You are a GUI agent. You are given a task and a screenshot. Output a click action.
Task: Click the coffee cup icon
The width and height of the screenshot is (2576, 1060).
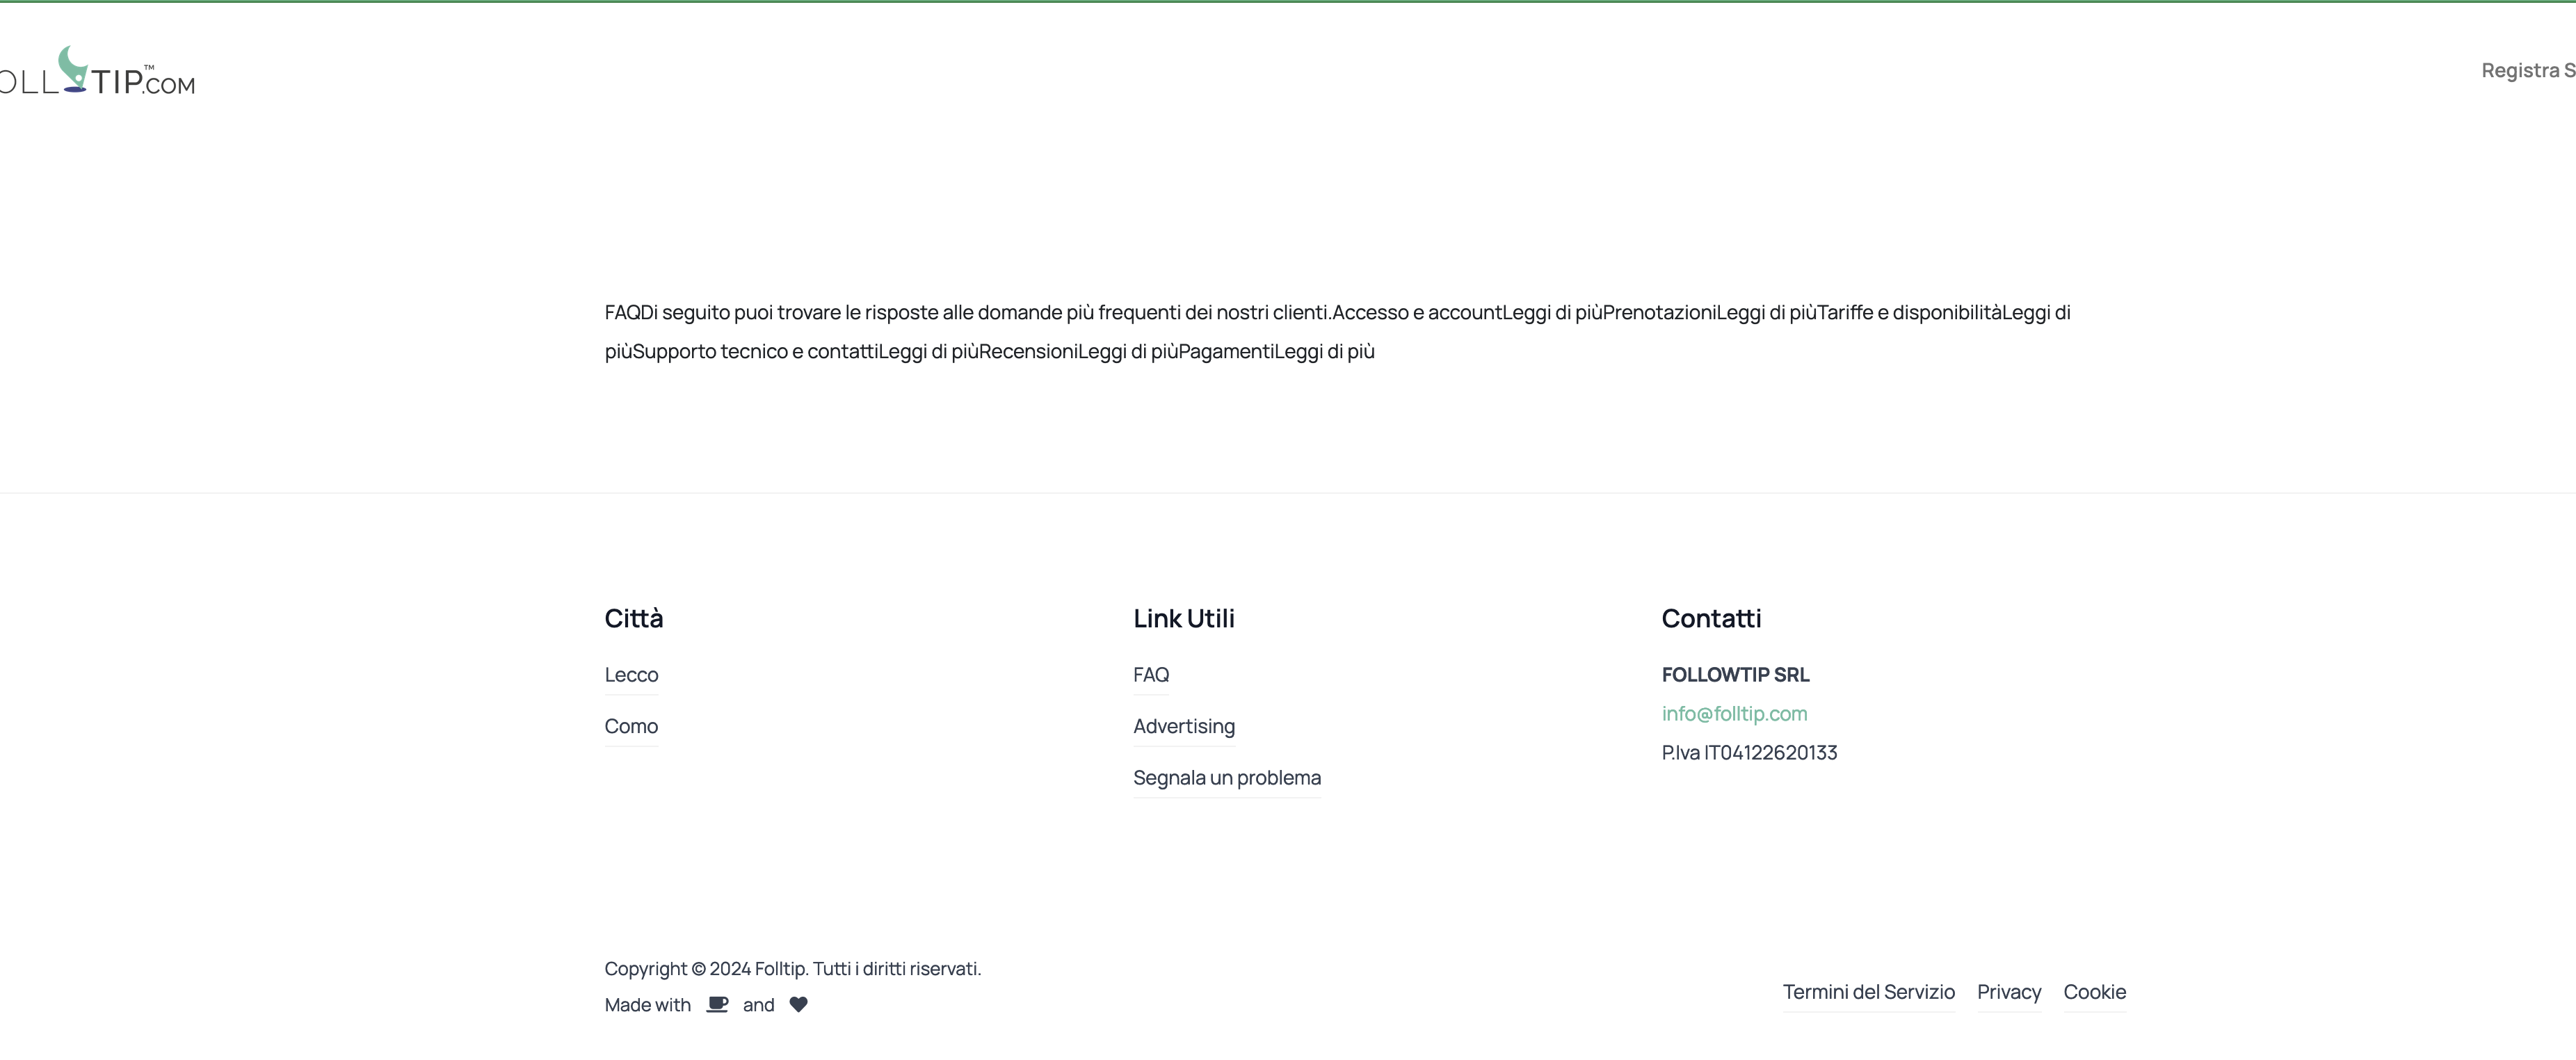tap(717, 1005)
